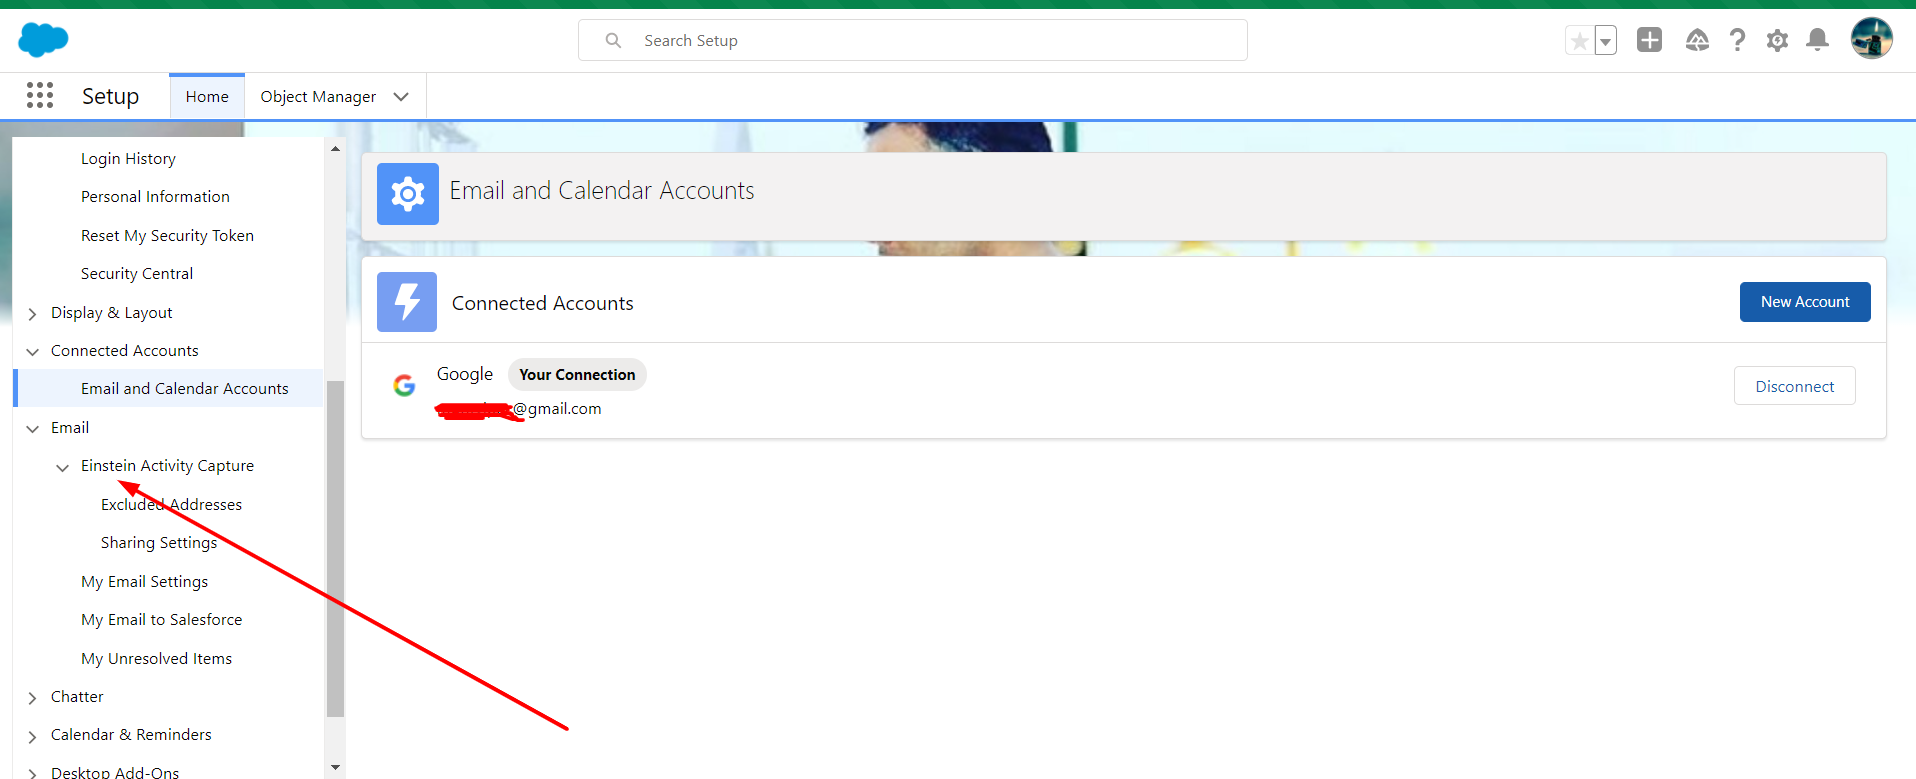
Task: Click the Search Setup field
Action: coord(912,41)
